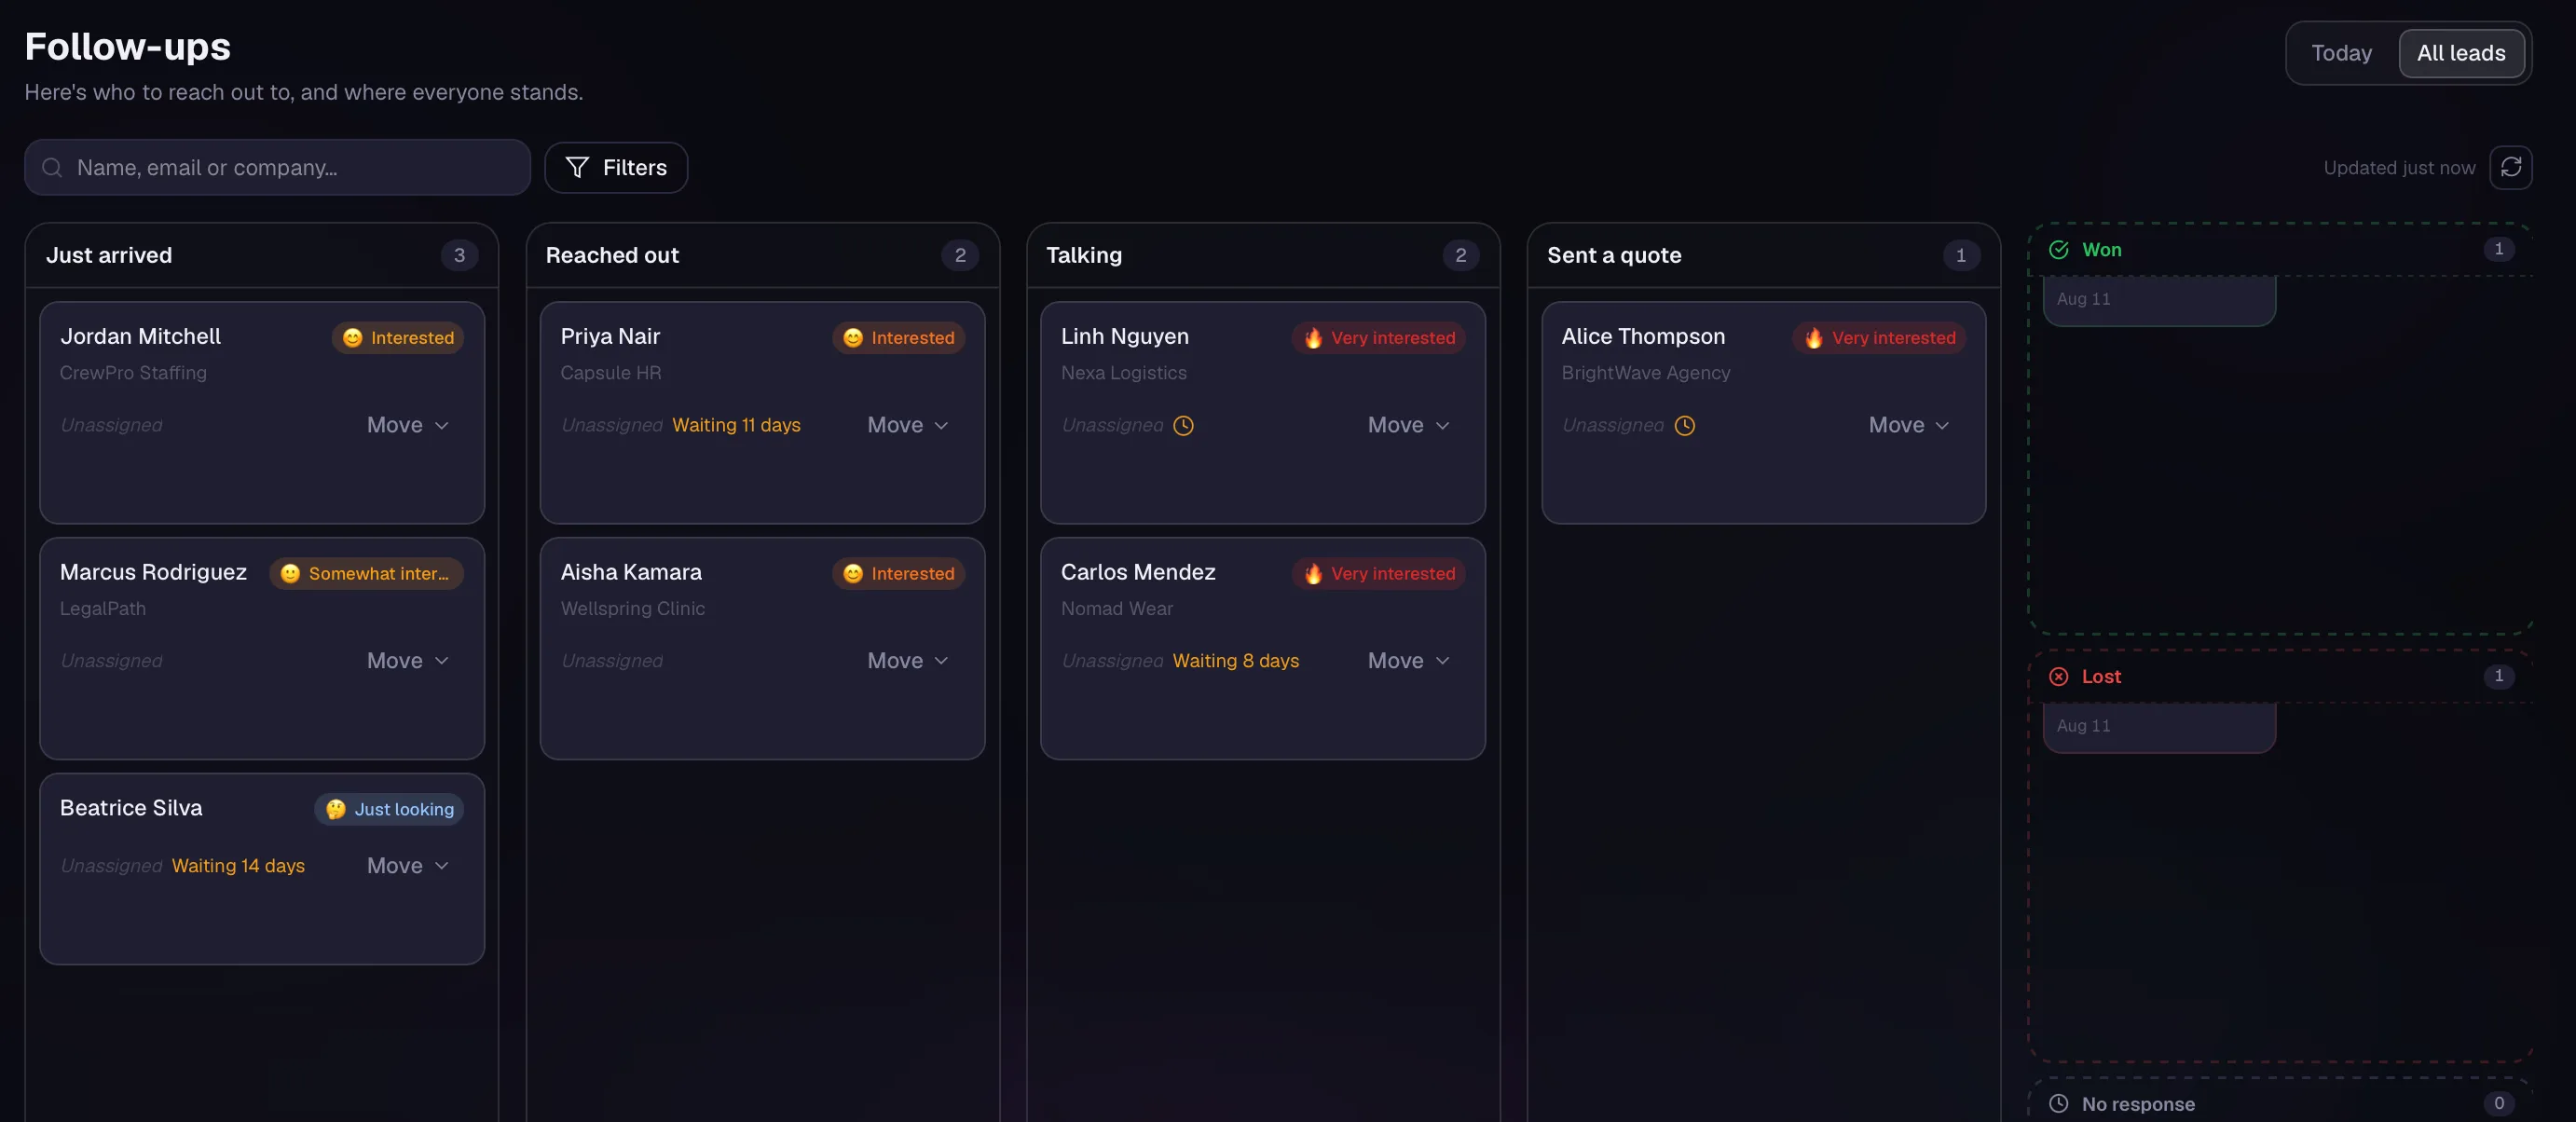Click the clock icon on Alice Thompson's card

(x=1684, y=425)
